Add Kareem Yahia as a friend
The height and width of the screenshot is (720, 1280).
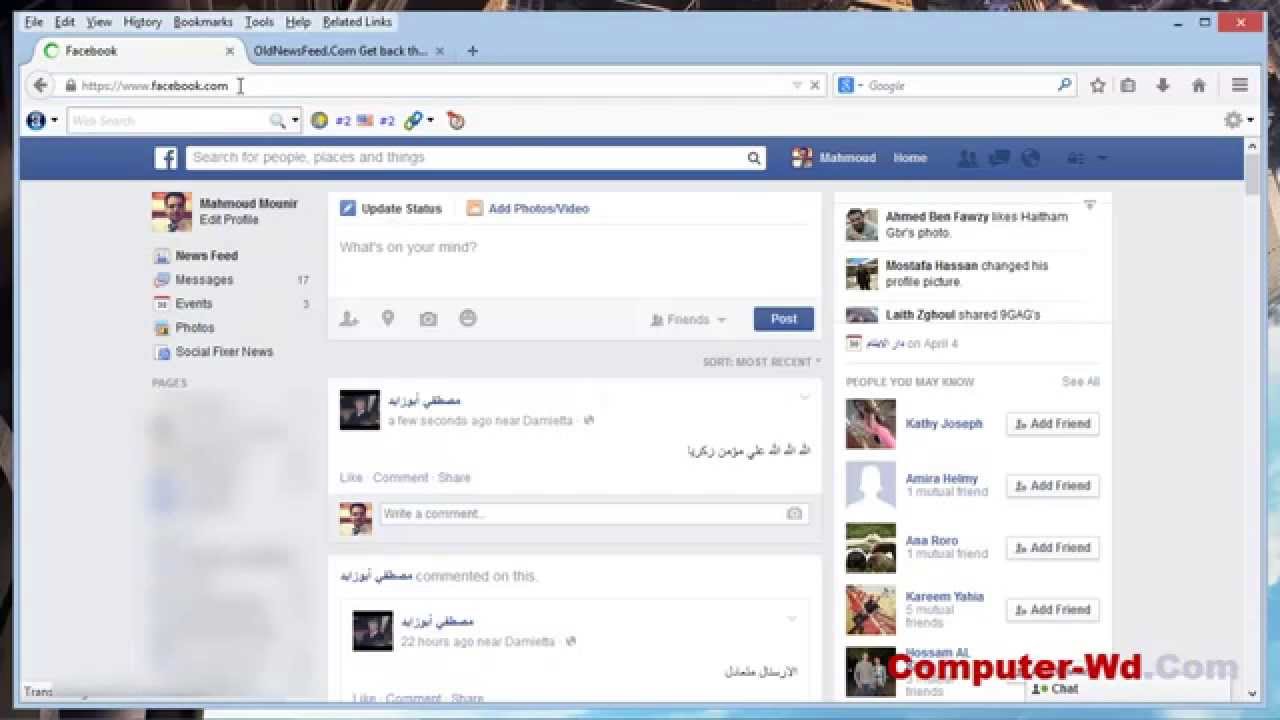click(x=1053, y=610)
